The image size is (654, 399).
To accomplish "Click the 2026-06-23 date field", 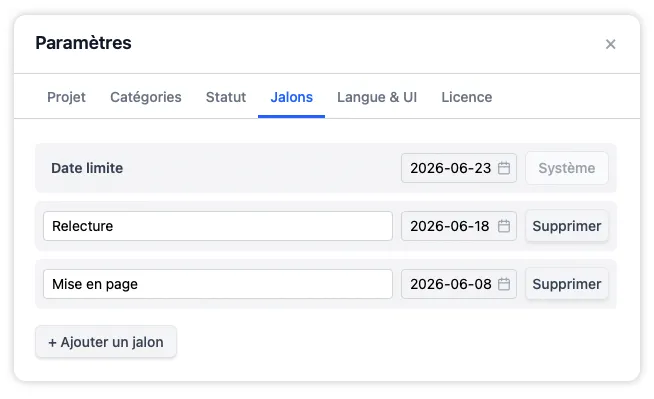I will coord(459,168).
